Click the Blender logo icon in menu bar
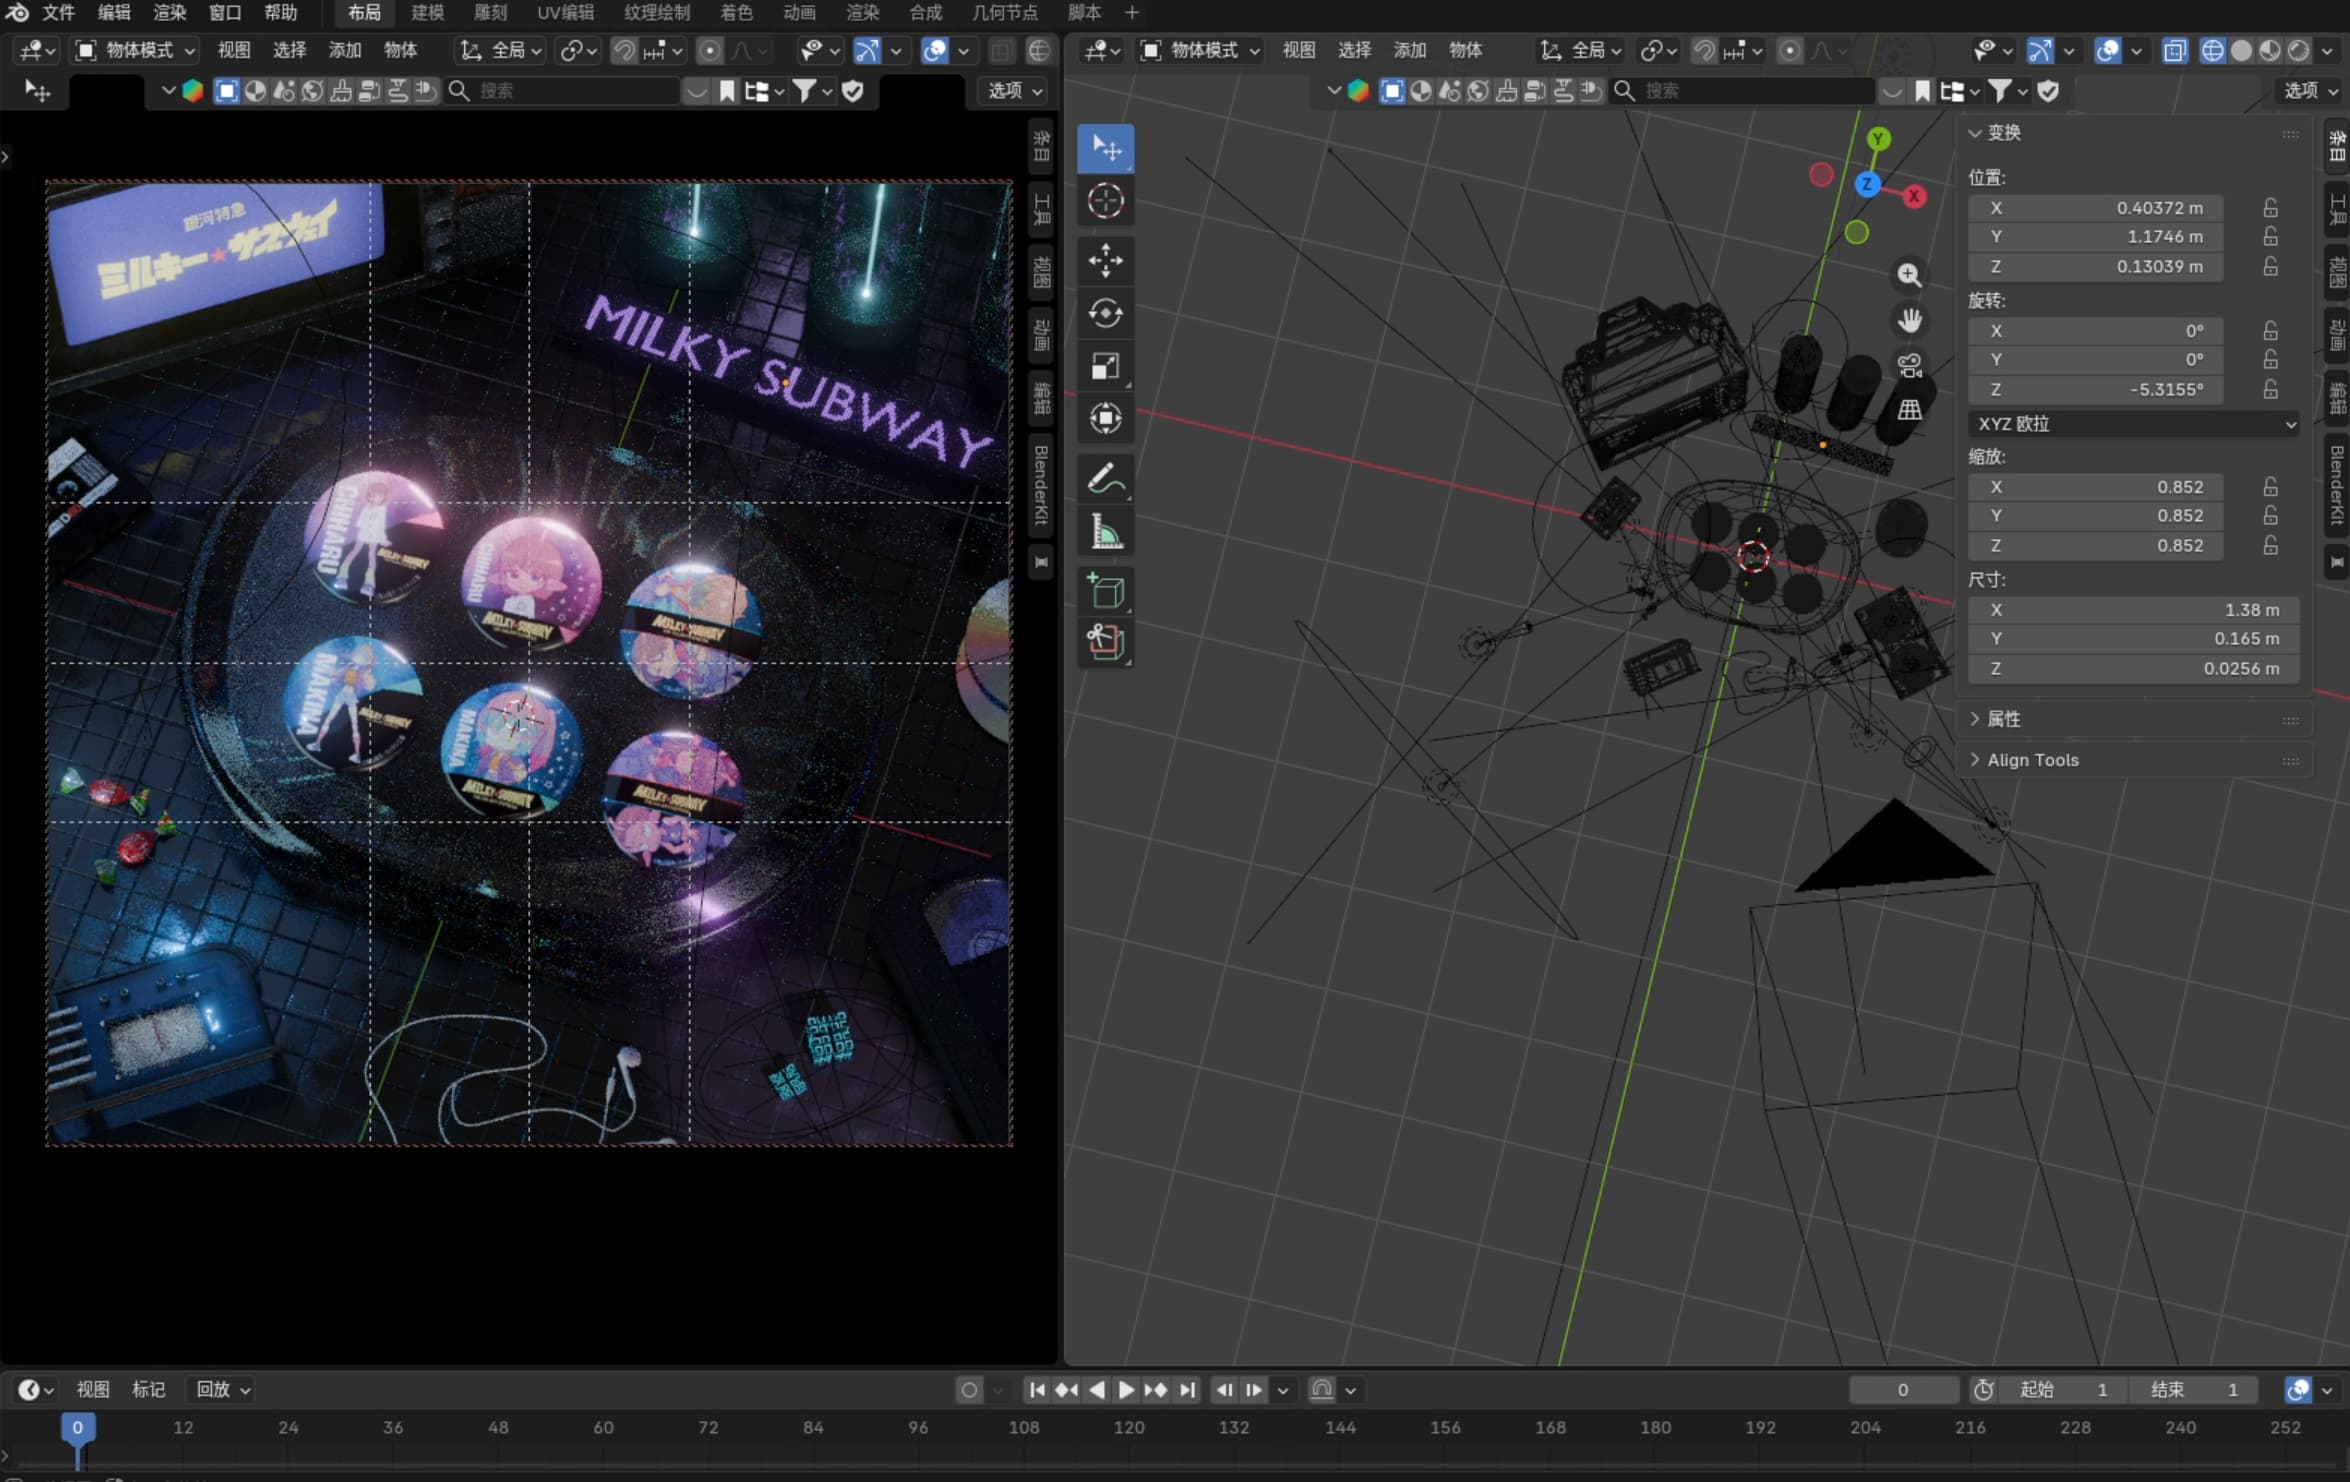Image resolution: width=2350 pixels, height=1482 pixels. (17, 12)
